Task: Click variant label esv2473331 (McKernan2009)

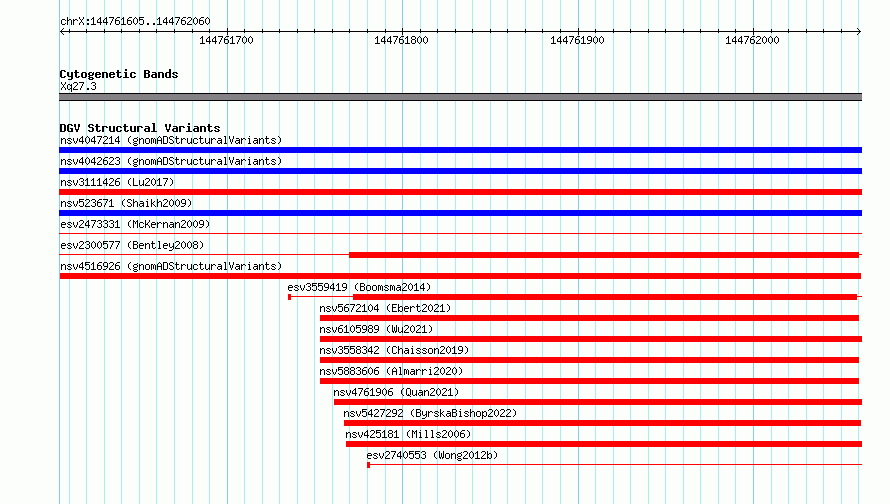Action: pyautogui.click(x=135, y=224)
